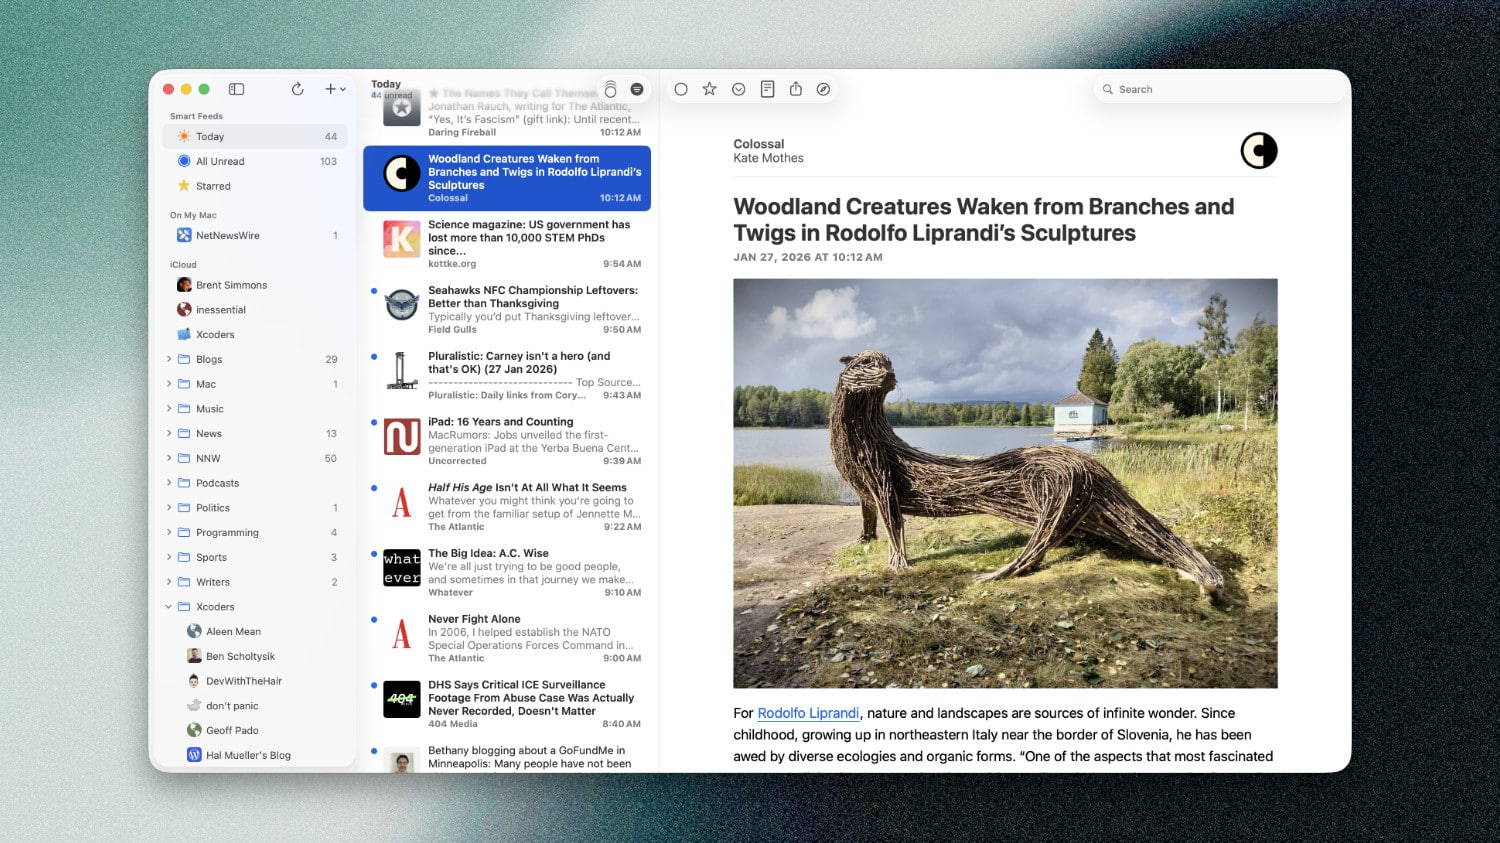Open article in browser via compass icon
1500x843 pixels.
(x=823, y=89)
